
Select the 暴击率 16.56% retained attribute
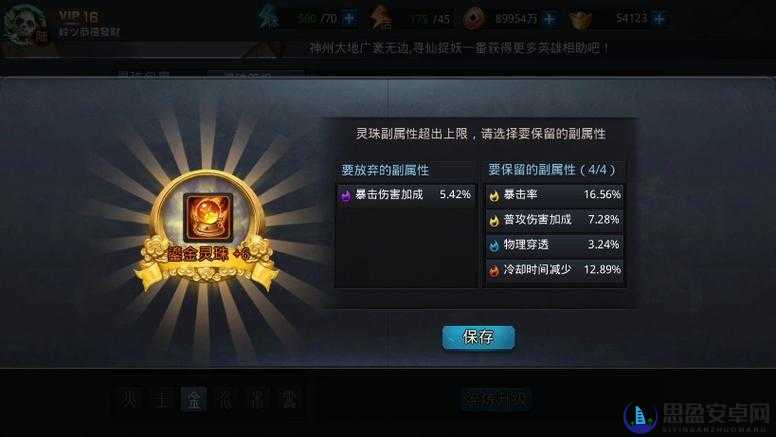click(555, 194)
